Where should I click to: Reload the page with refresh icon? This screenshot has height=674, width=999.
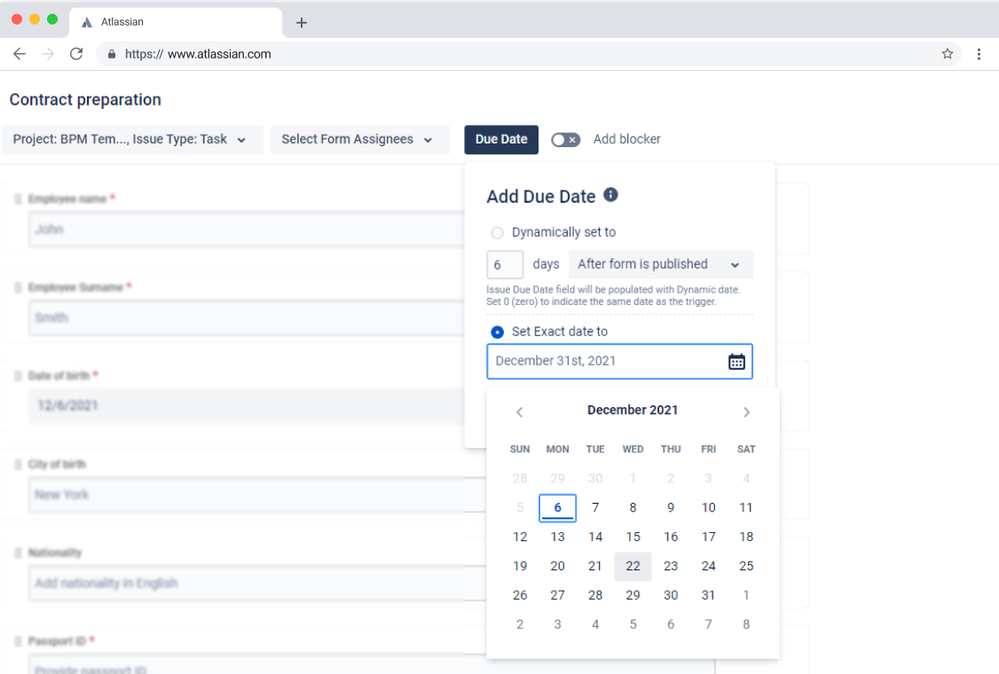pyautogui.click(x=76, y=54)
